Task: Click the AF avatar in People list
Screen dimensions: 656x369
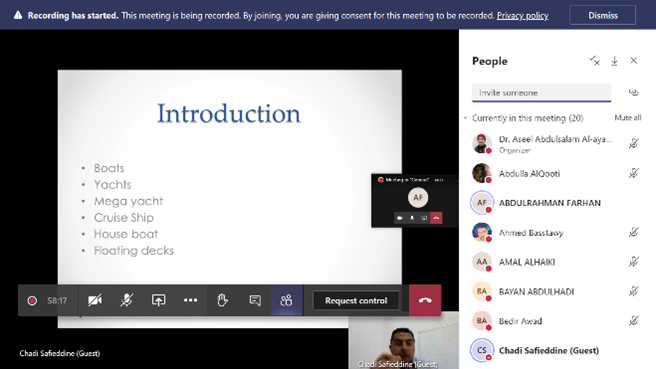Action: click(482, 203)
